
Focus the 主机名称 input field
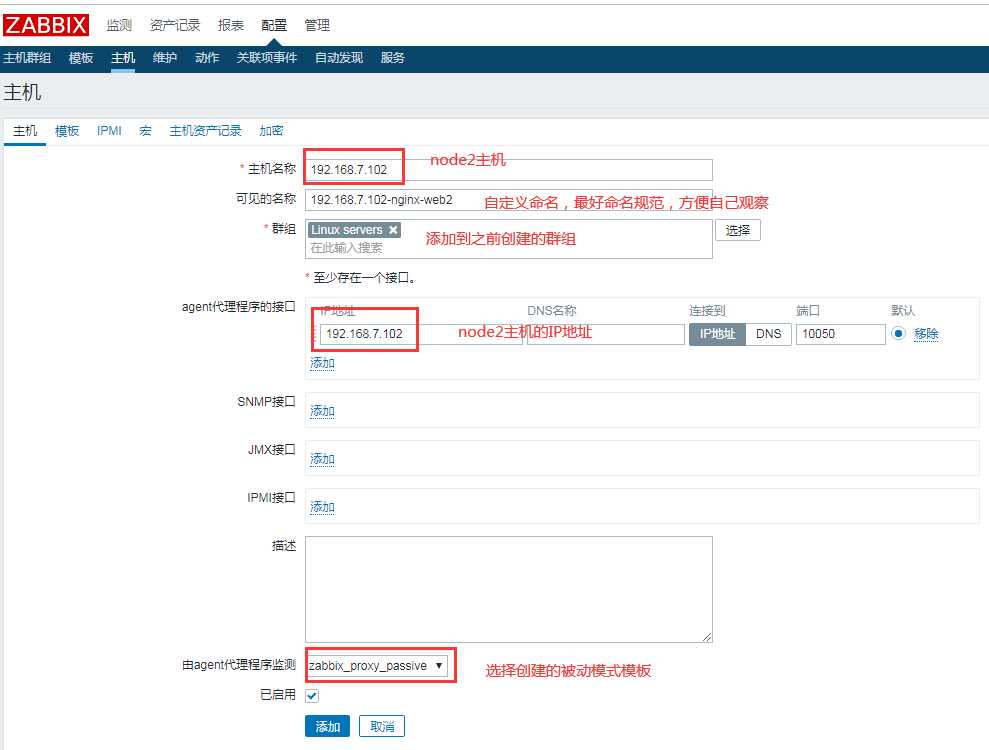pyautogui.click(x=508, y=170)
